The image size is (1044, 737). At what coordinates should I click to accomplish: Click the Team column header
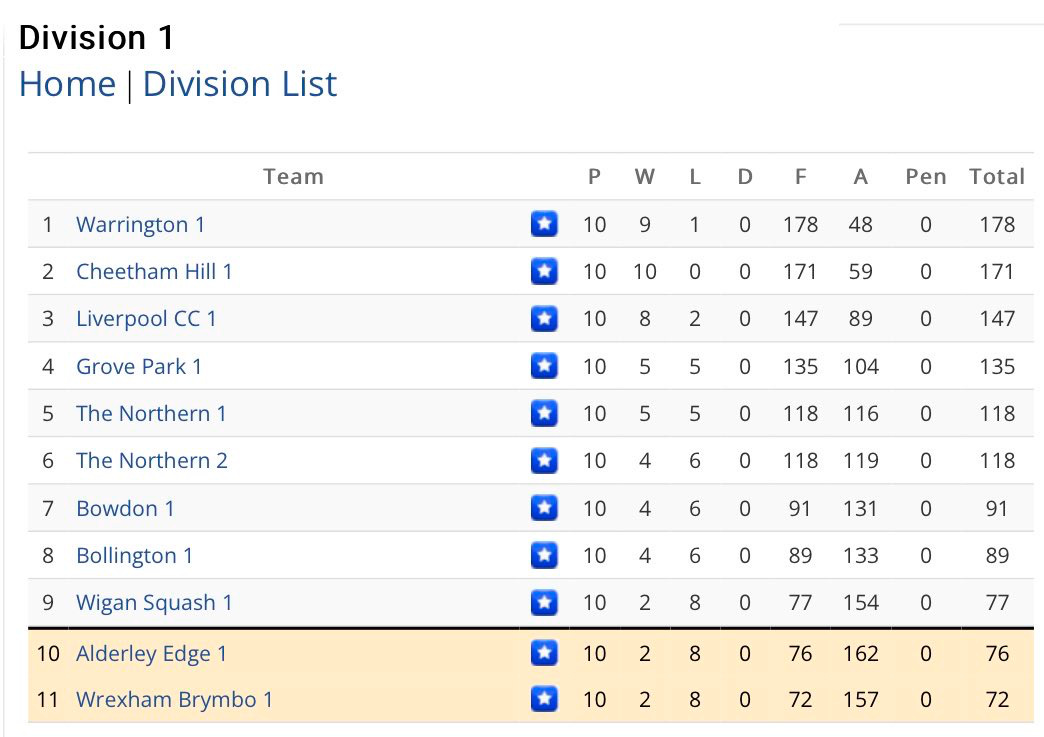293,176
